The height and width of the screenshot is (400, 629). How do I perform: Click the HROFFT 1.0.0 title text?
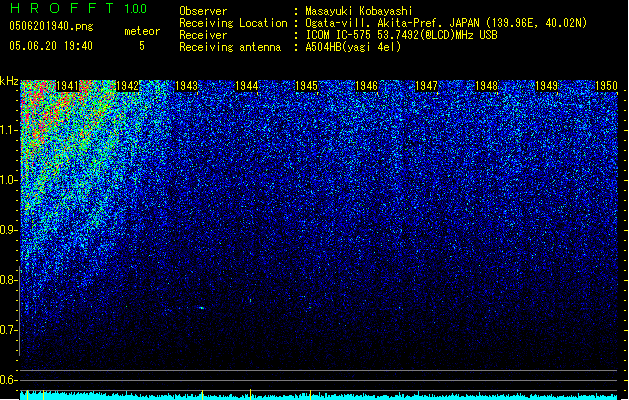78,8
